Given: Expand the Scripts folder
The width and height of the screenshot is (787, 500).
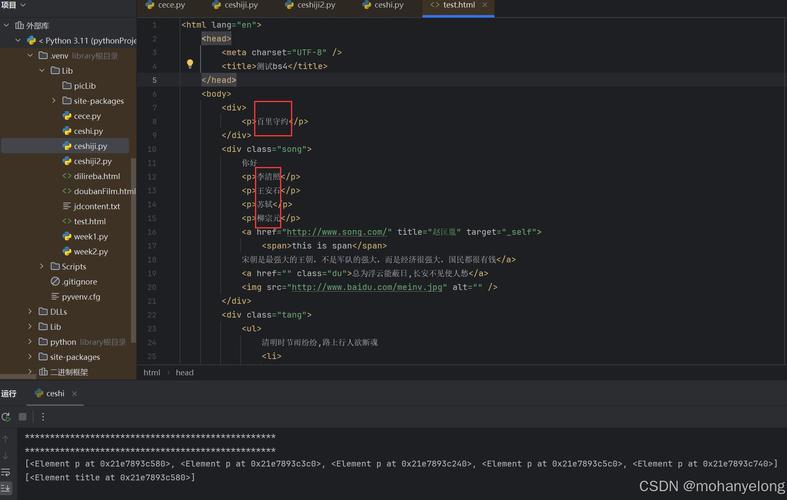Looking at the screenshot, I should coord(42,266).
